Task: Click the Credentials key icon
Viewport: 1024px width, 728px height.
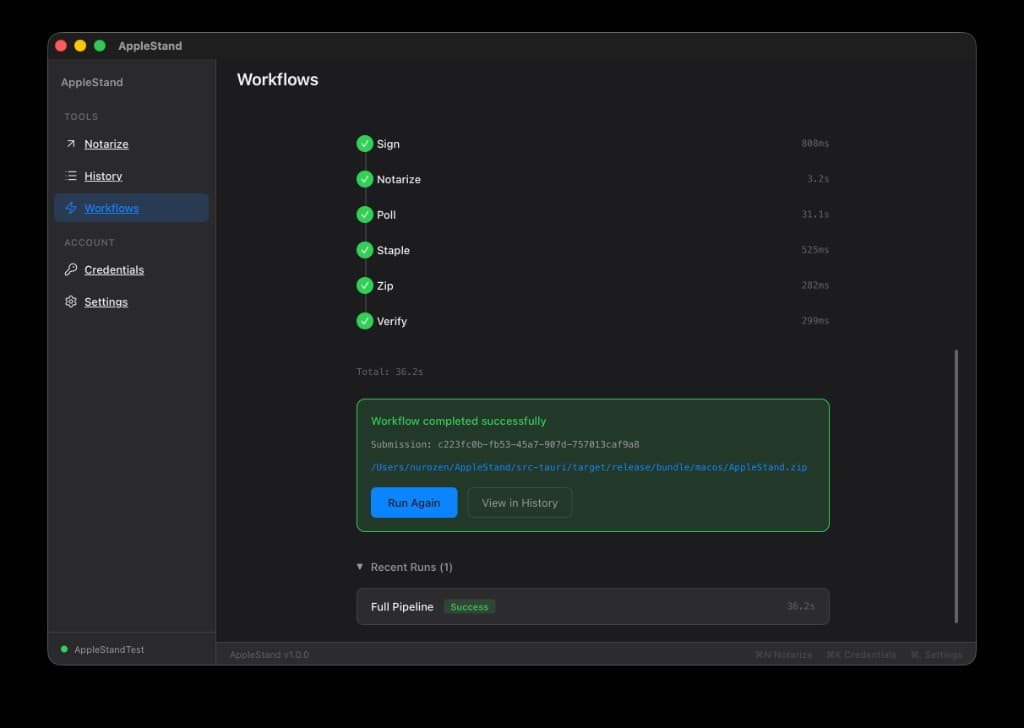Action: (71, 270)
